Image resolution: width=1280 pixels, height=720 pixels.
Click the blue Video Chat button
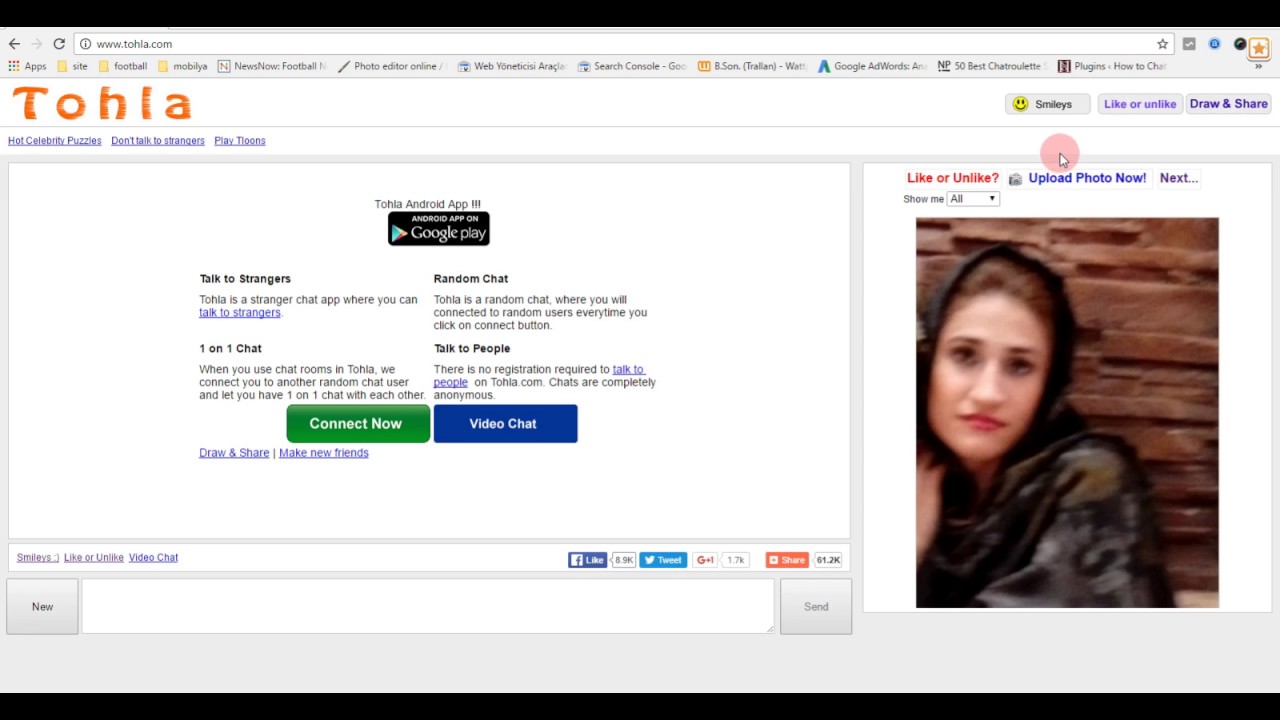coord(505,424)
